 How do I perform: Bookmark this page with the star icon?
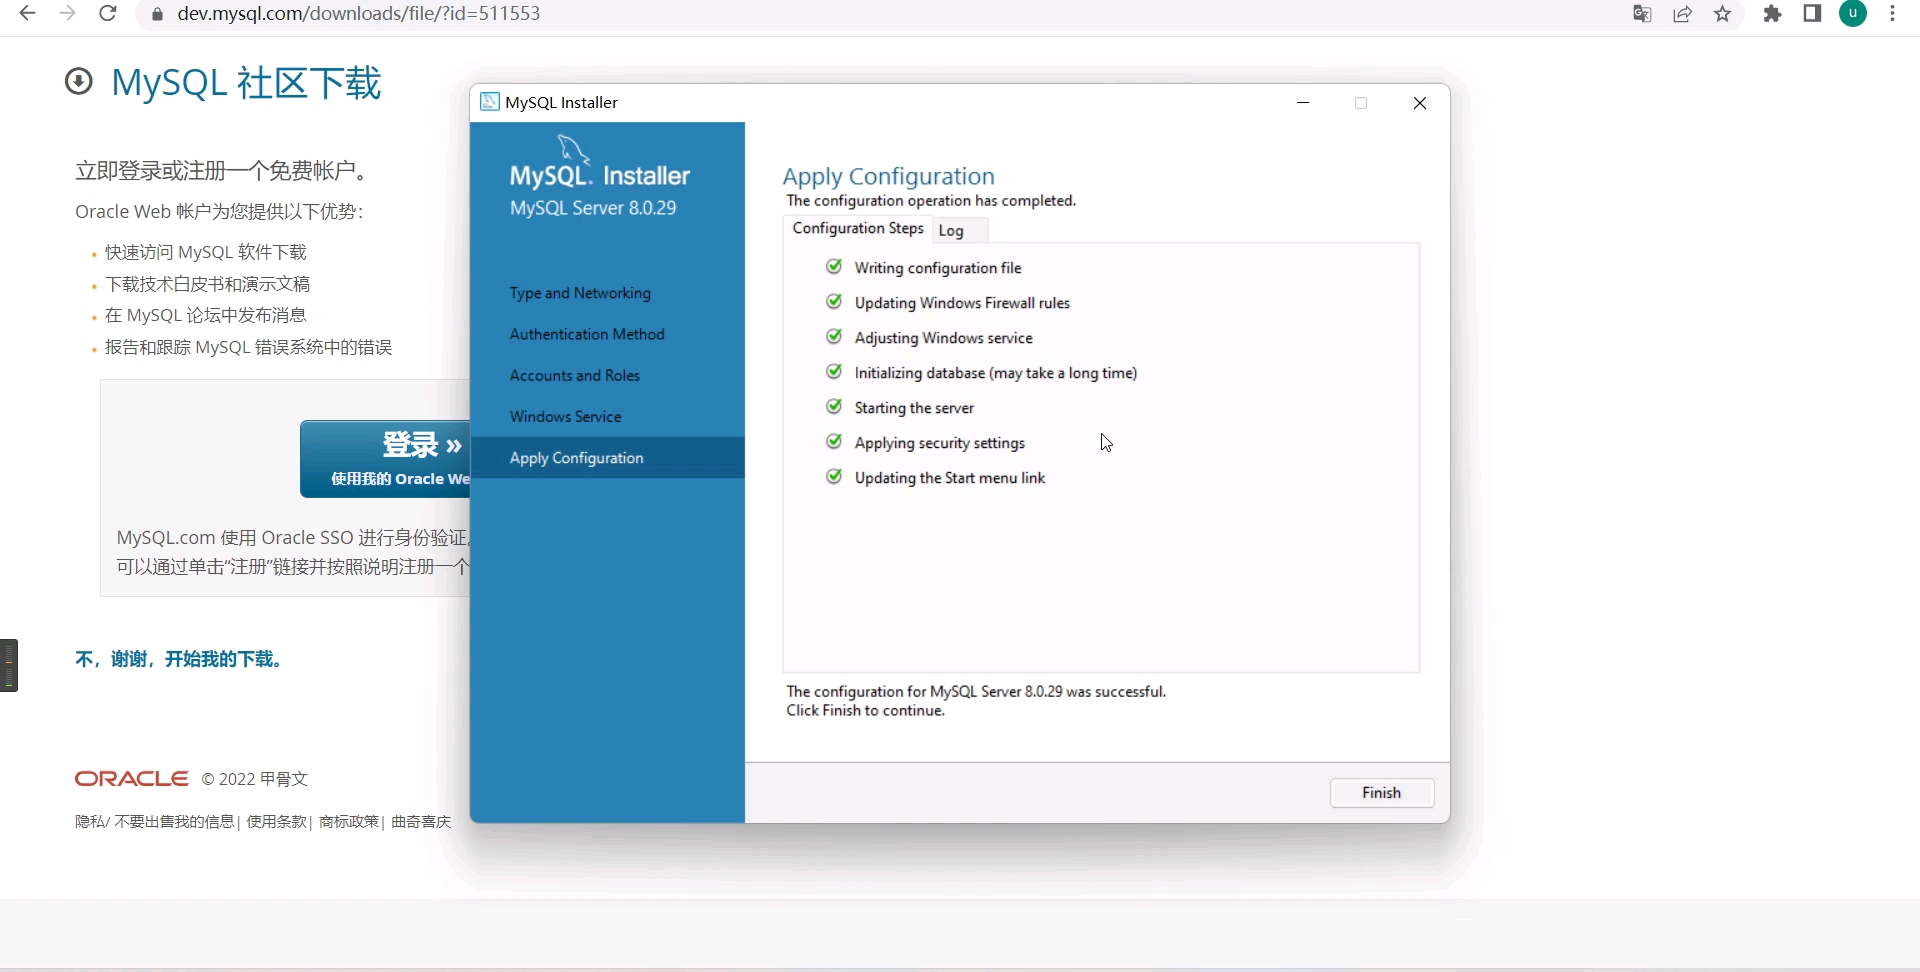pos(1723,14)
